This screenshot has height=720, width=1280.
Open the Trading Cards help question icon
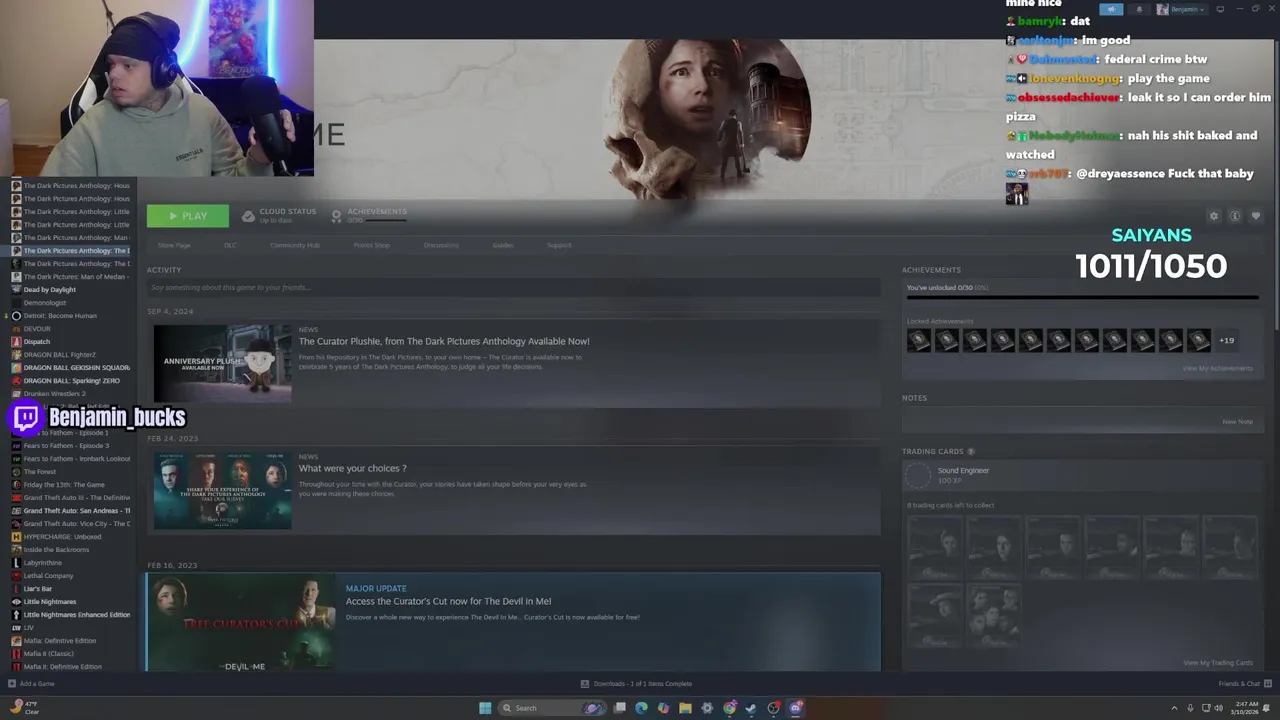(970, 452)
